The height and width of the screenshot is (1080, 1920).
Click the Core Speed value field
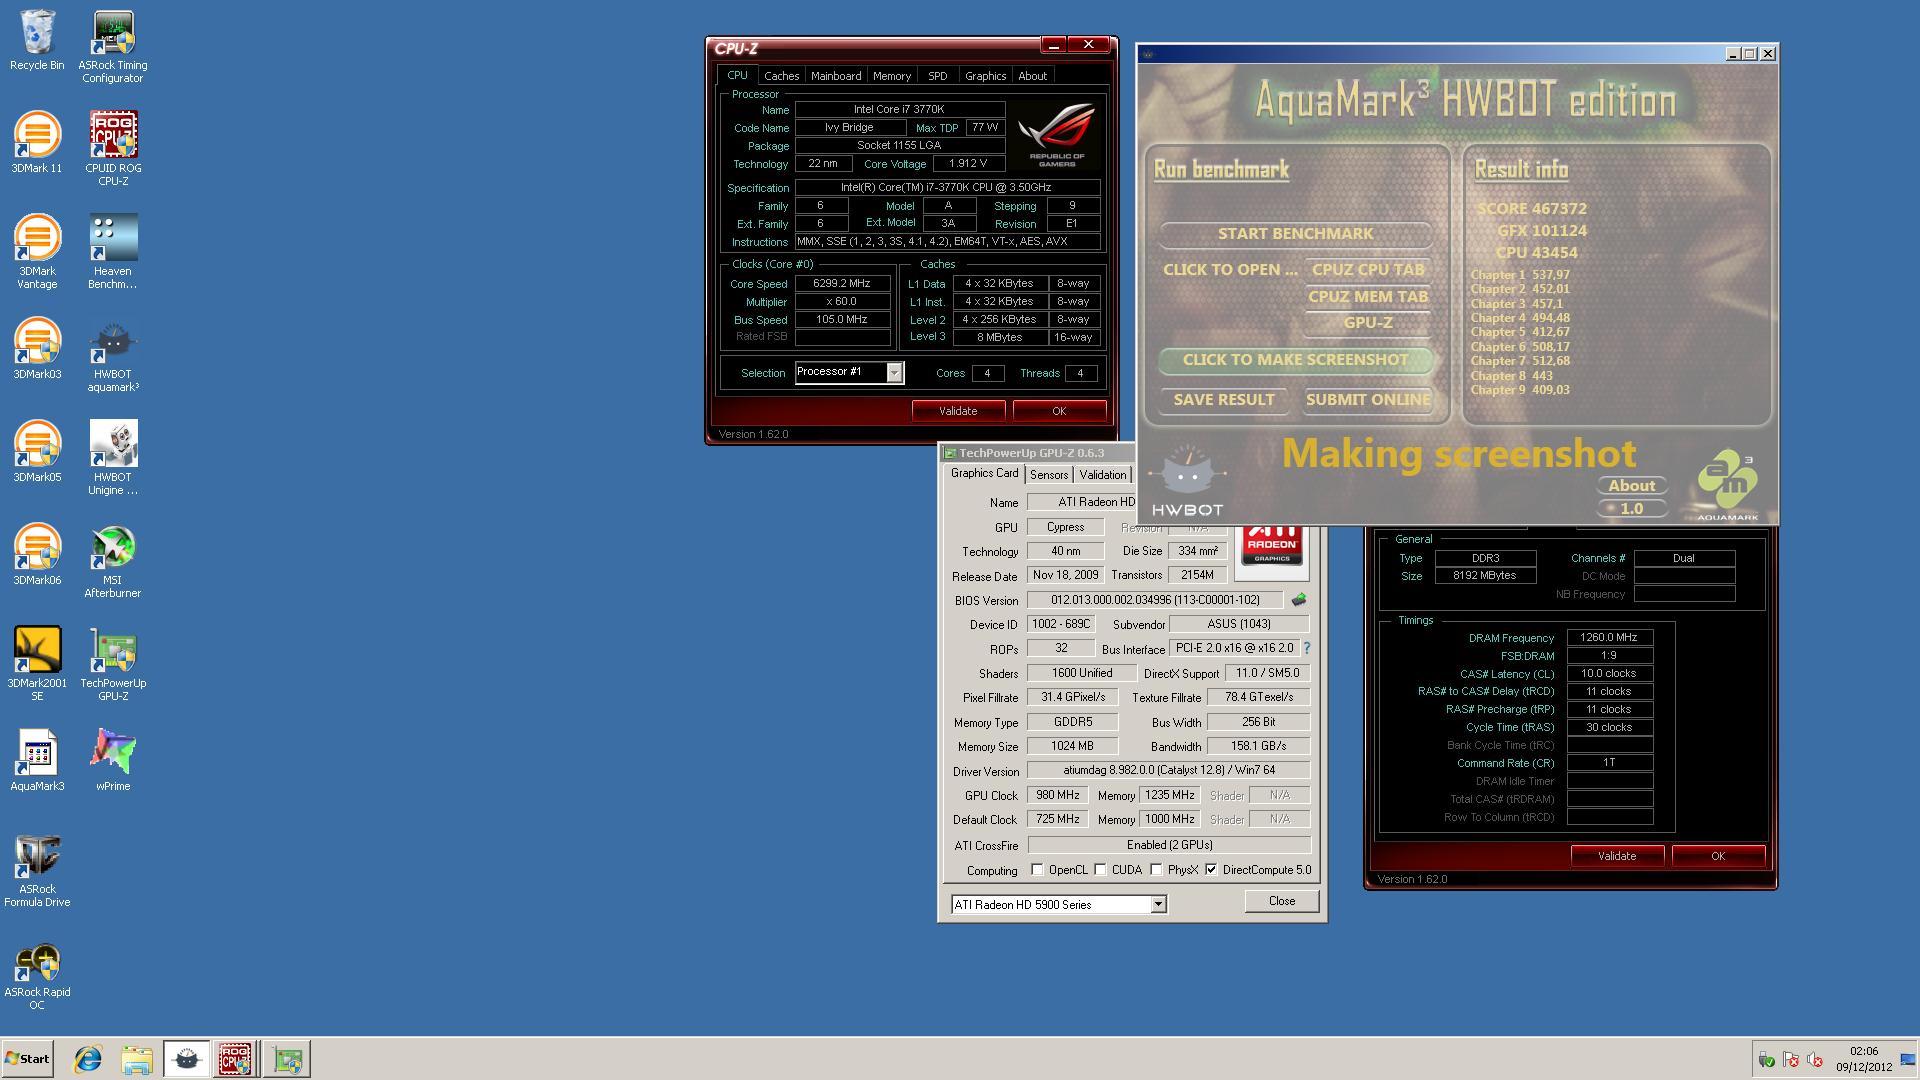coord(842,284)
